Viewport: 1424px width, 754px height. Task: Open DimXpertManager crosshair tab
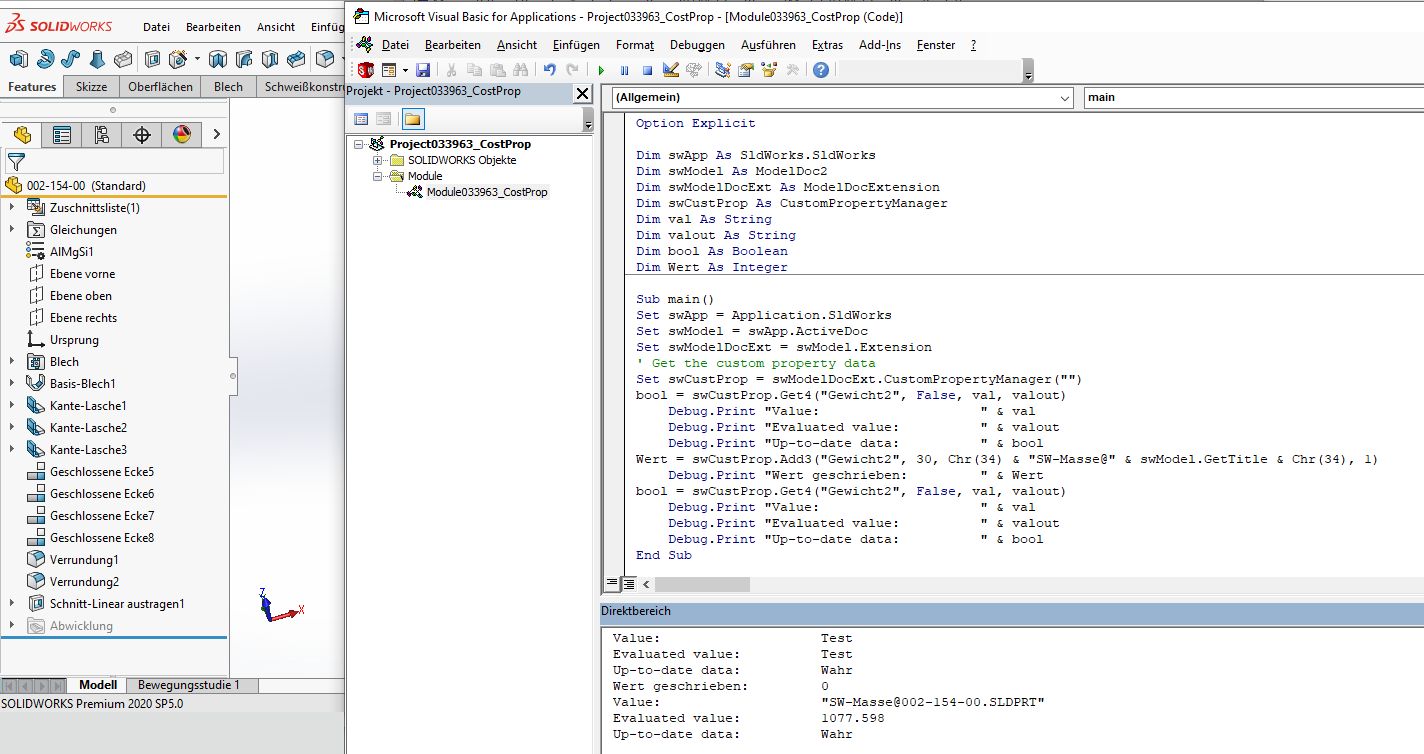coord(142,135)
